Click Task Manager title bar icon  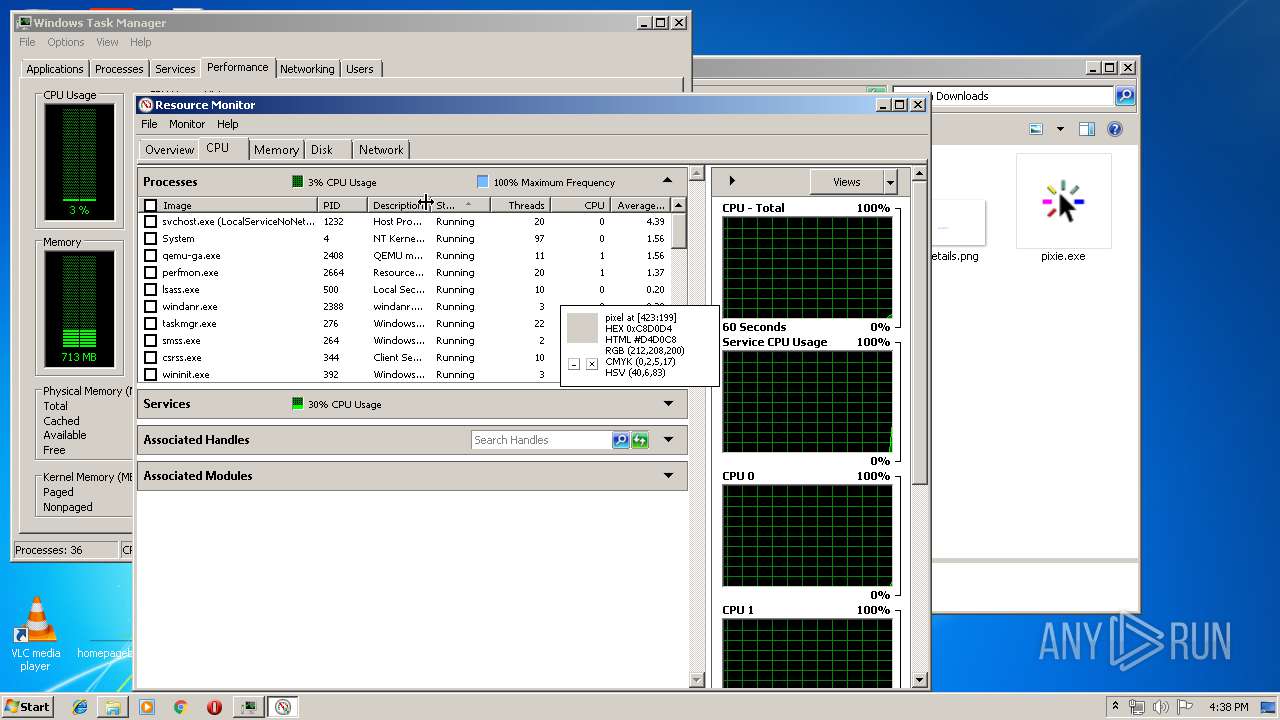pos(24,22)
